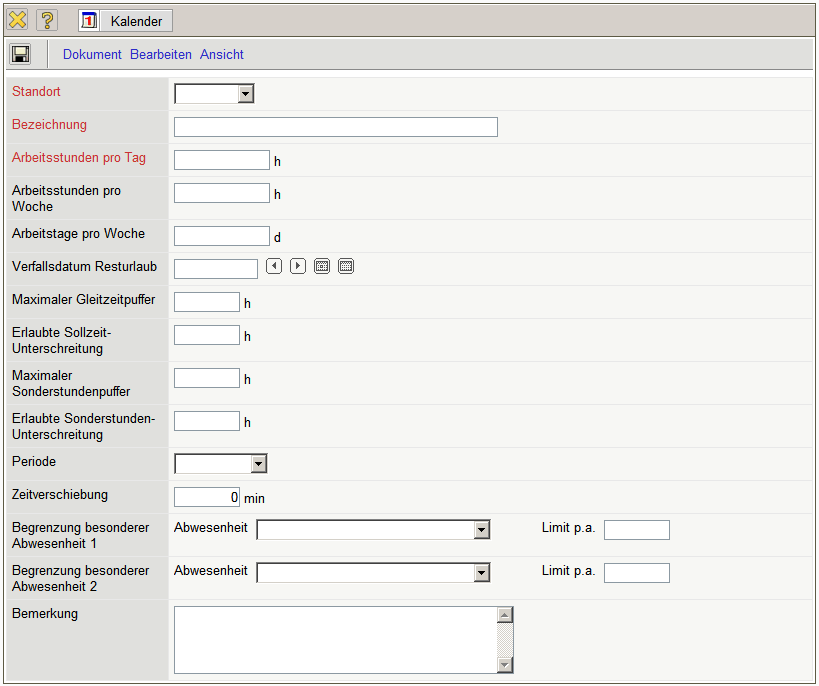The width and height of the screenshot is (819, 686).
Task: Open Abwesenheit dropdown for Abwesenheit 1
Action: [482, 530]
